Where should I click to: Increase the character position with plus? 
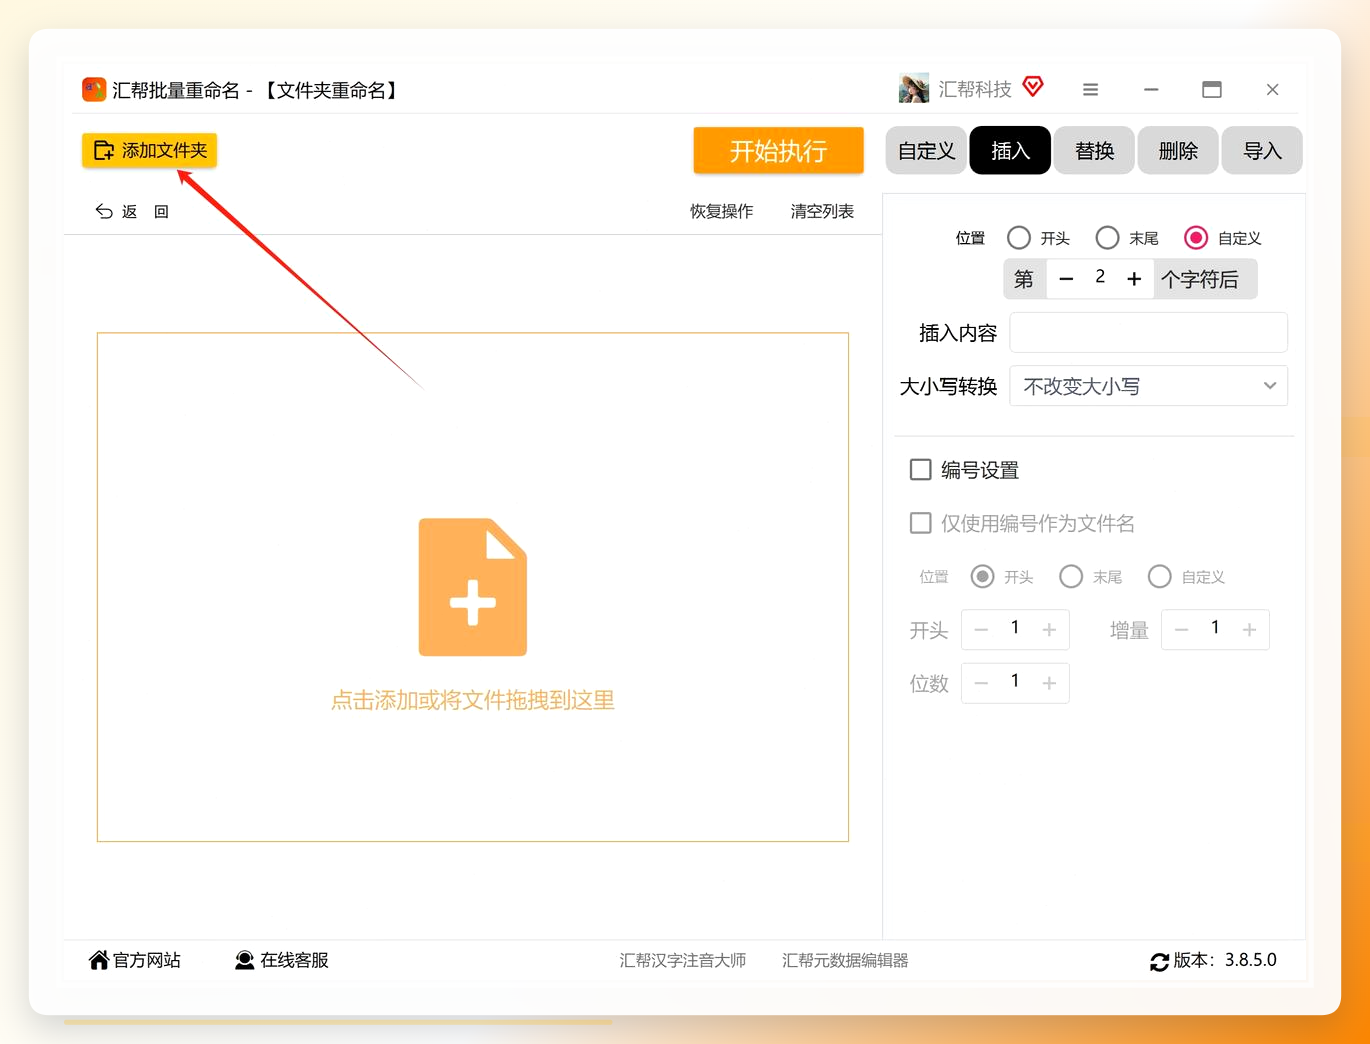click(x=1134, y=279)
